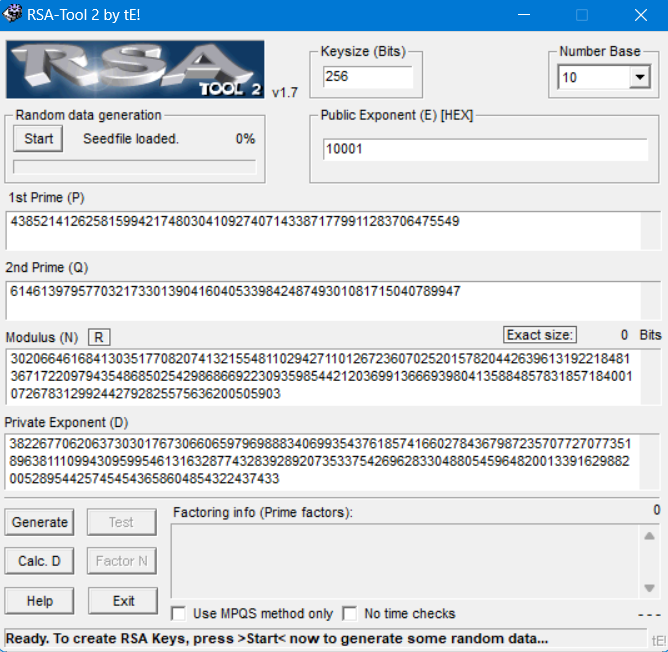Screen dimensions: 668x652
Task: Click the Calc. D button
Action: tap(40, 561)
